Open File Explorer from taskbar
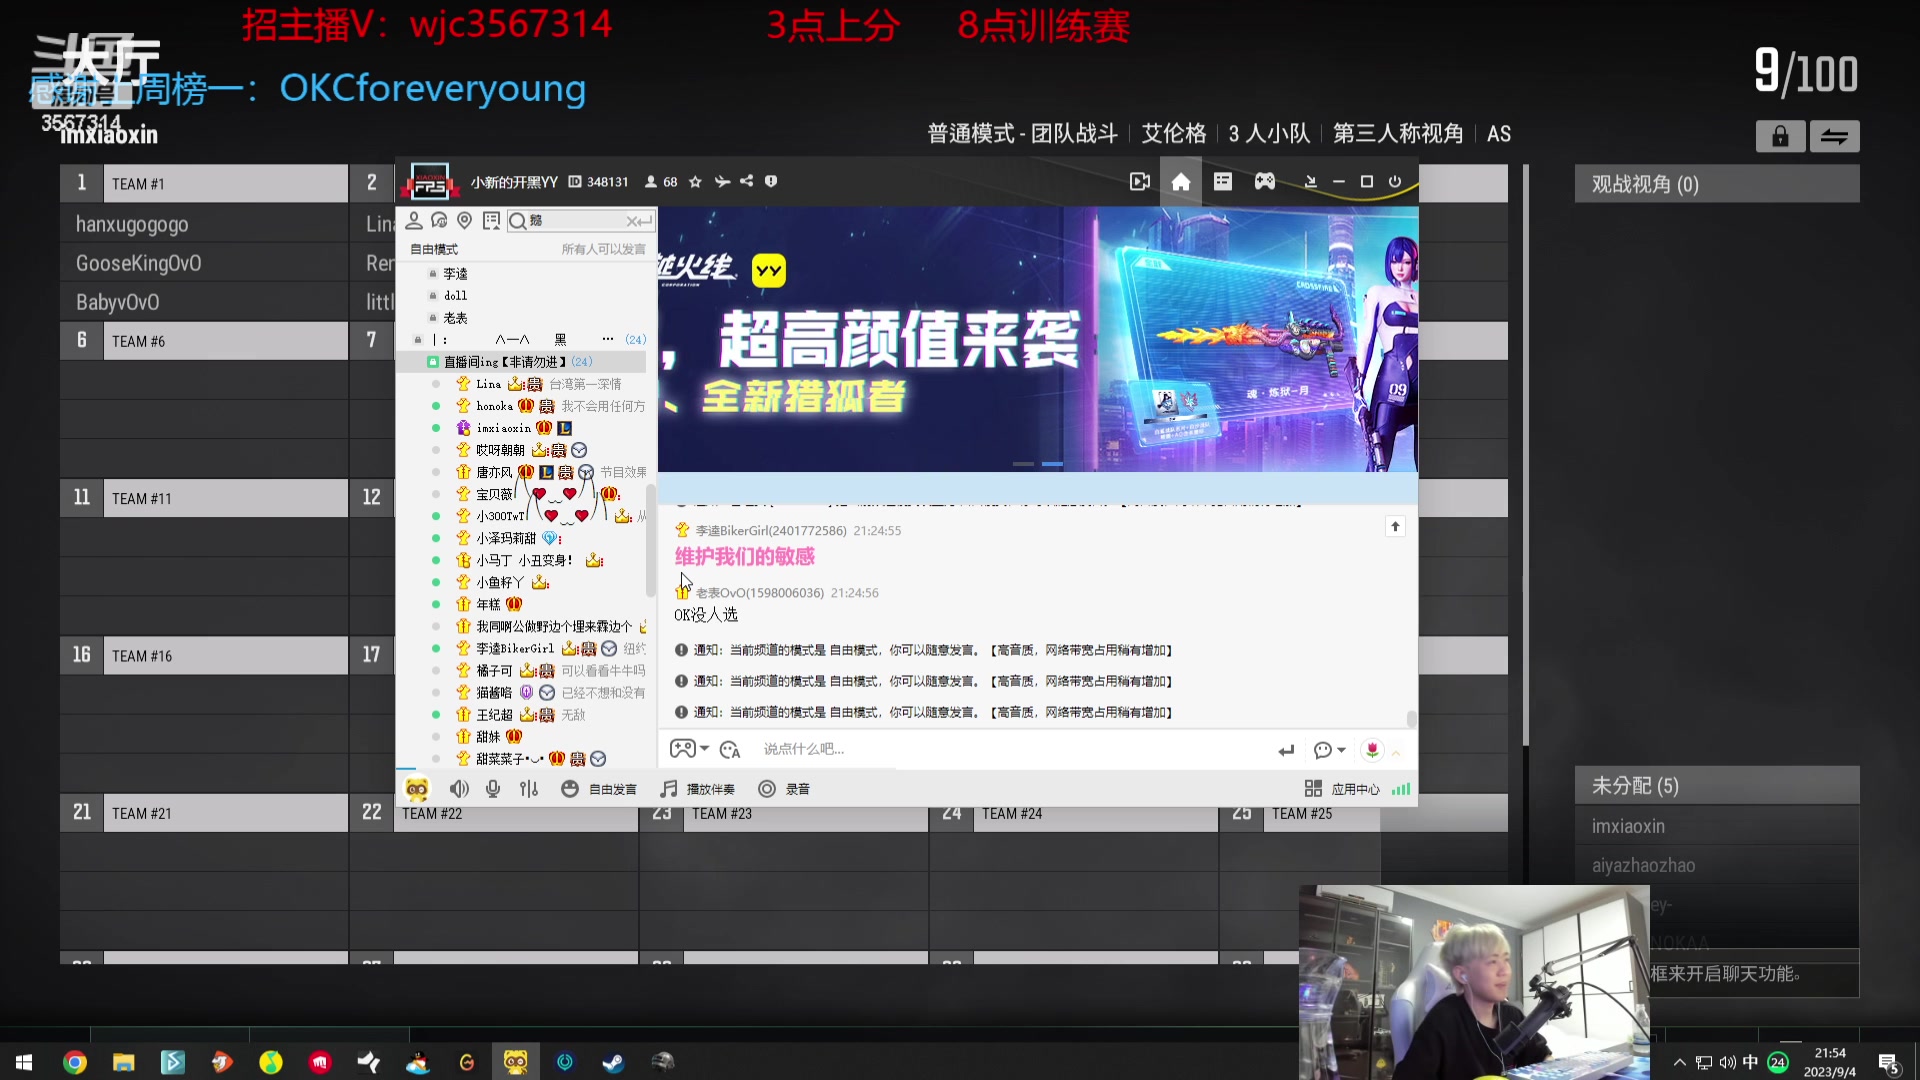This screenshot has height=1080, width=1920. pyautogui.click(x=123, y=1062)
